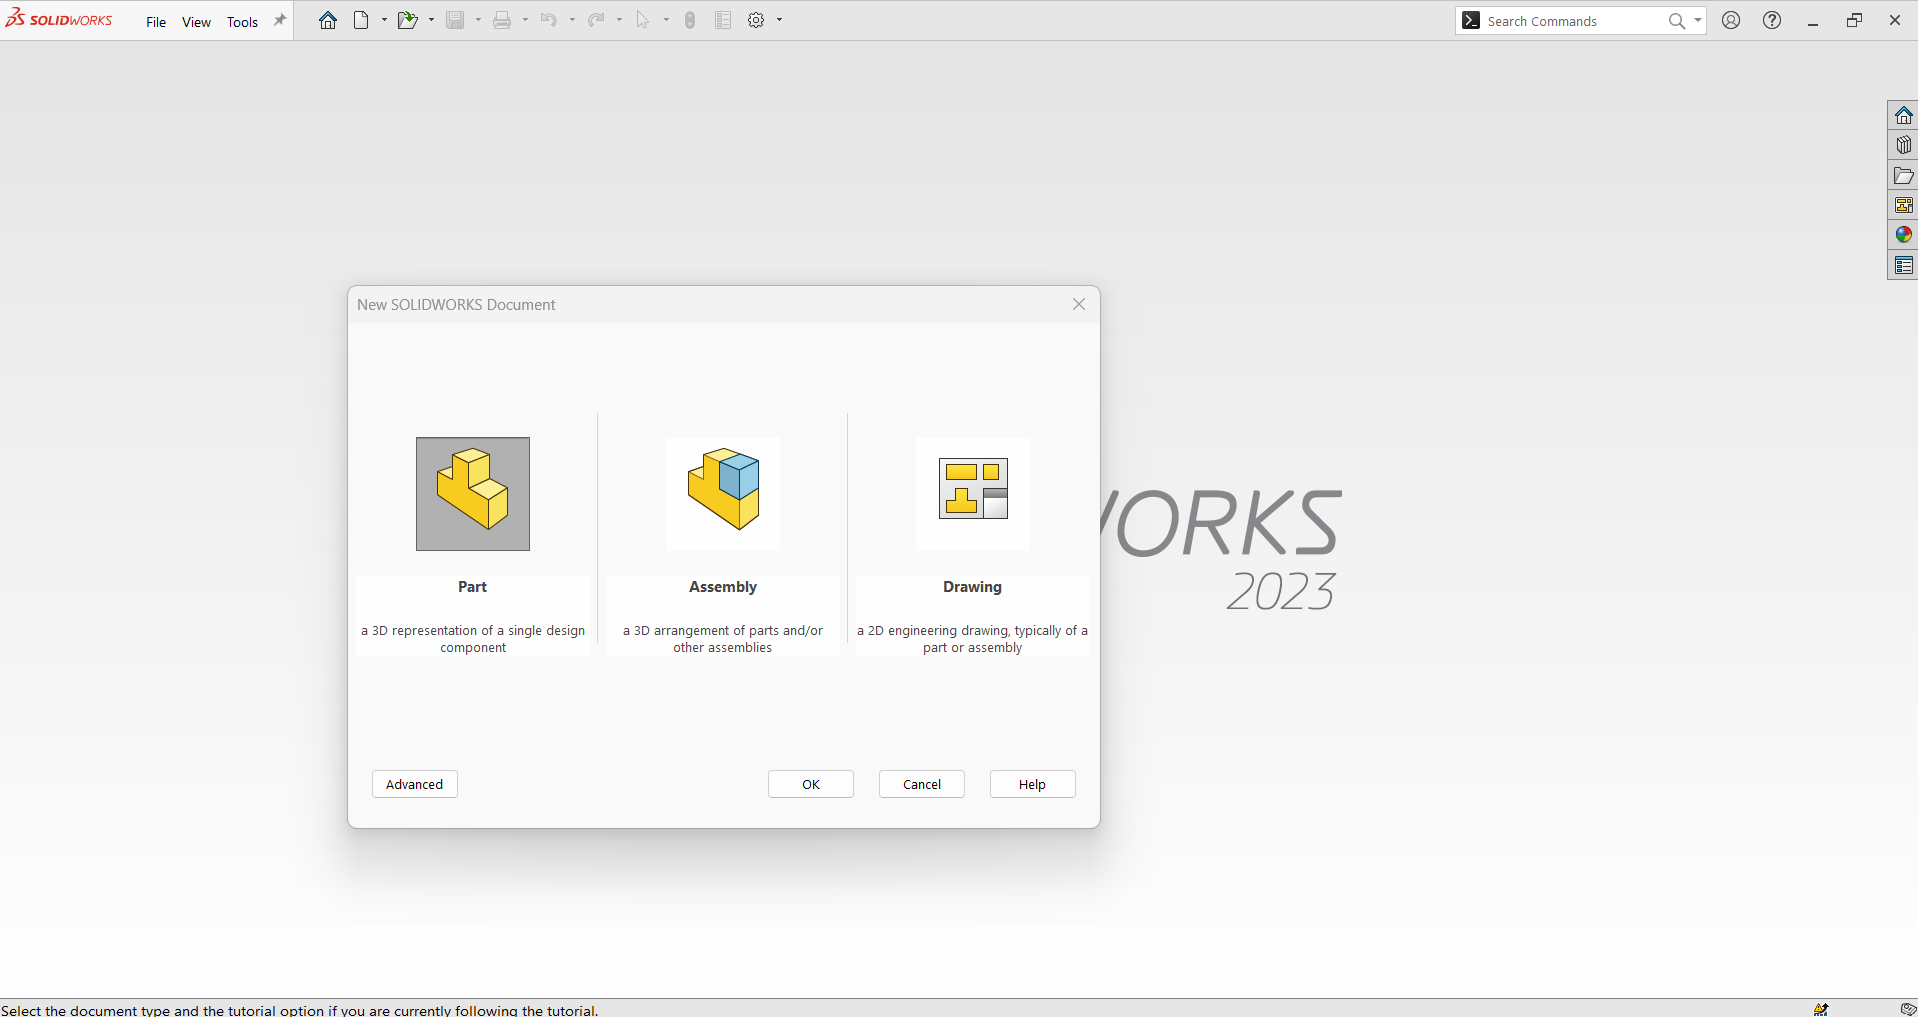Expand the Options gear dropdown arrow
The width and height of the screenshot is (1918, 1017).
tap(780, 20)
